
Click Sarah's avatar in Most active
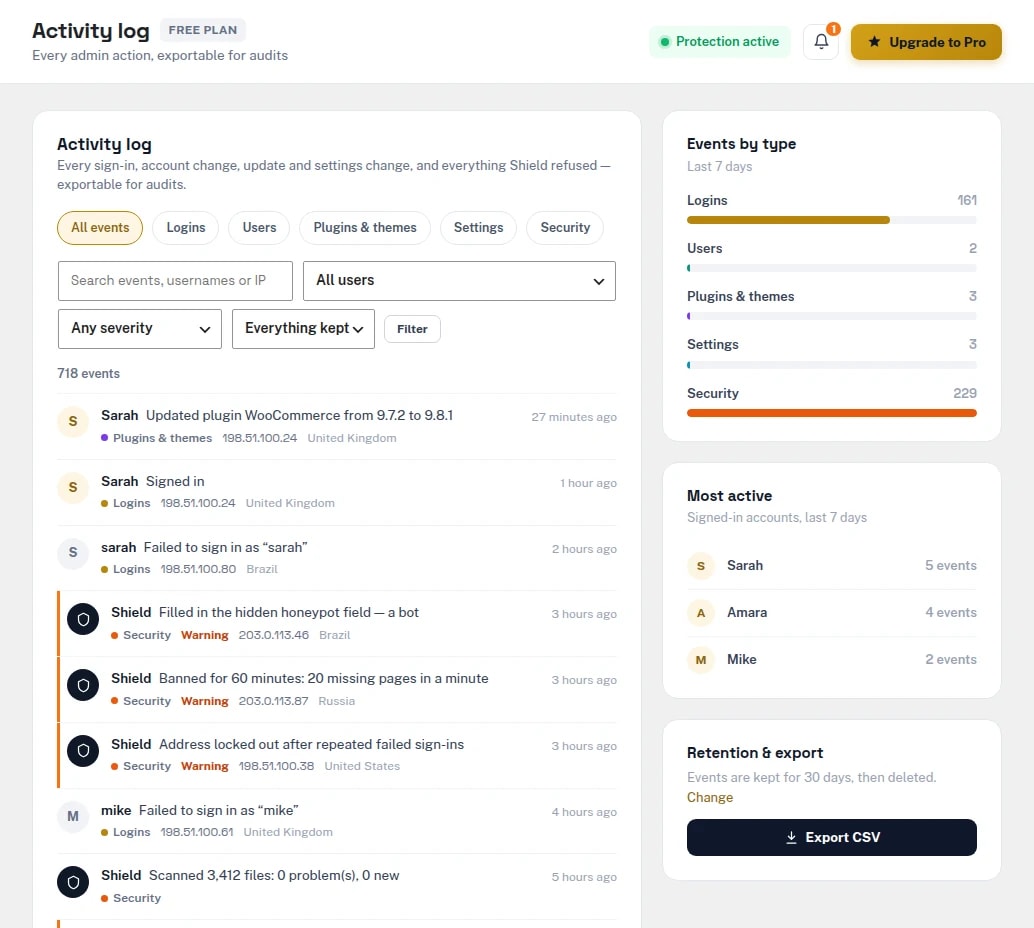pyautogui.click(x=701, y=566)
